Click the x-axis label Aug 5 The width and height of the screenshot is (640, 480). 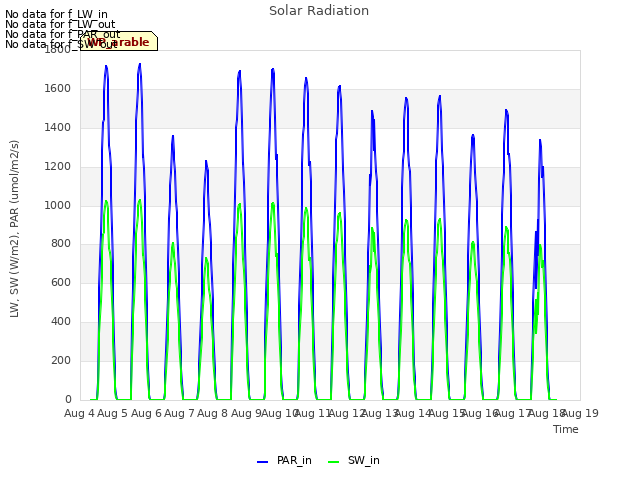point(113,413)
